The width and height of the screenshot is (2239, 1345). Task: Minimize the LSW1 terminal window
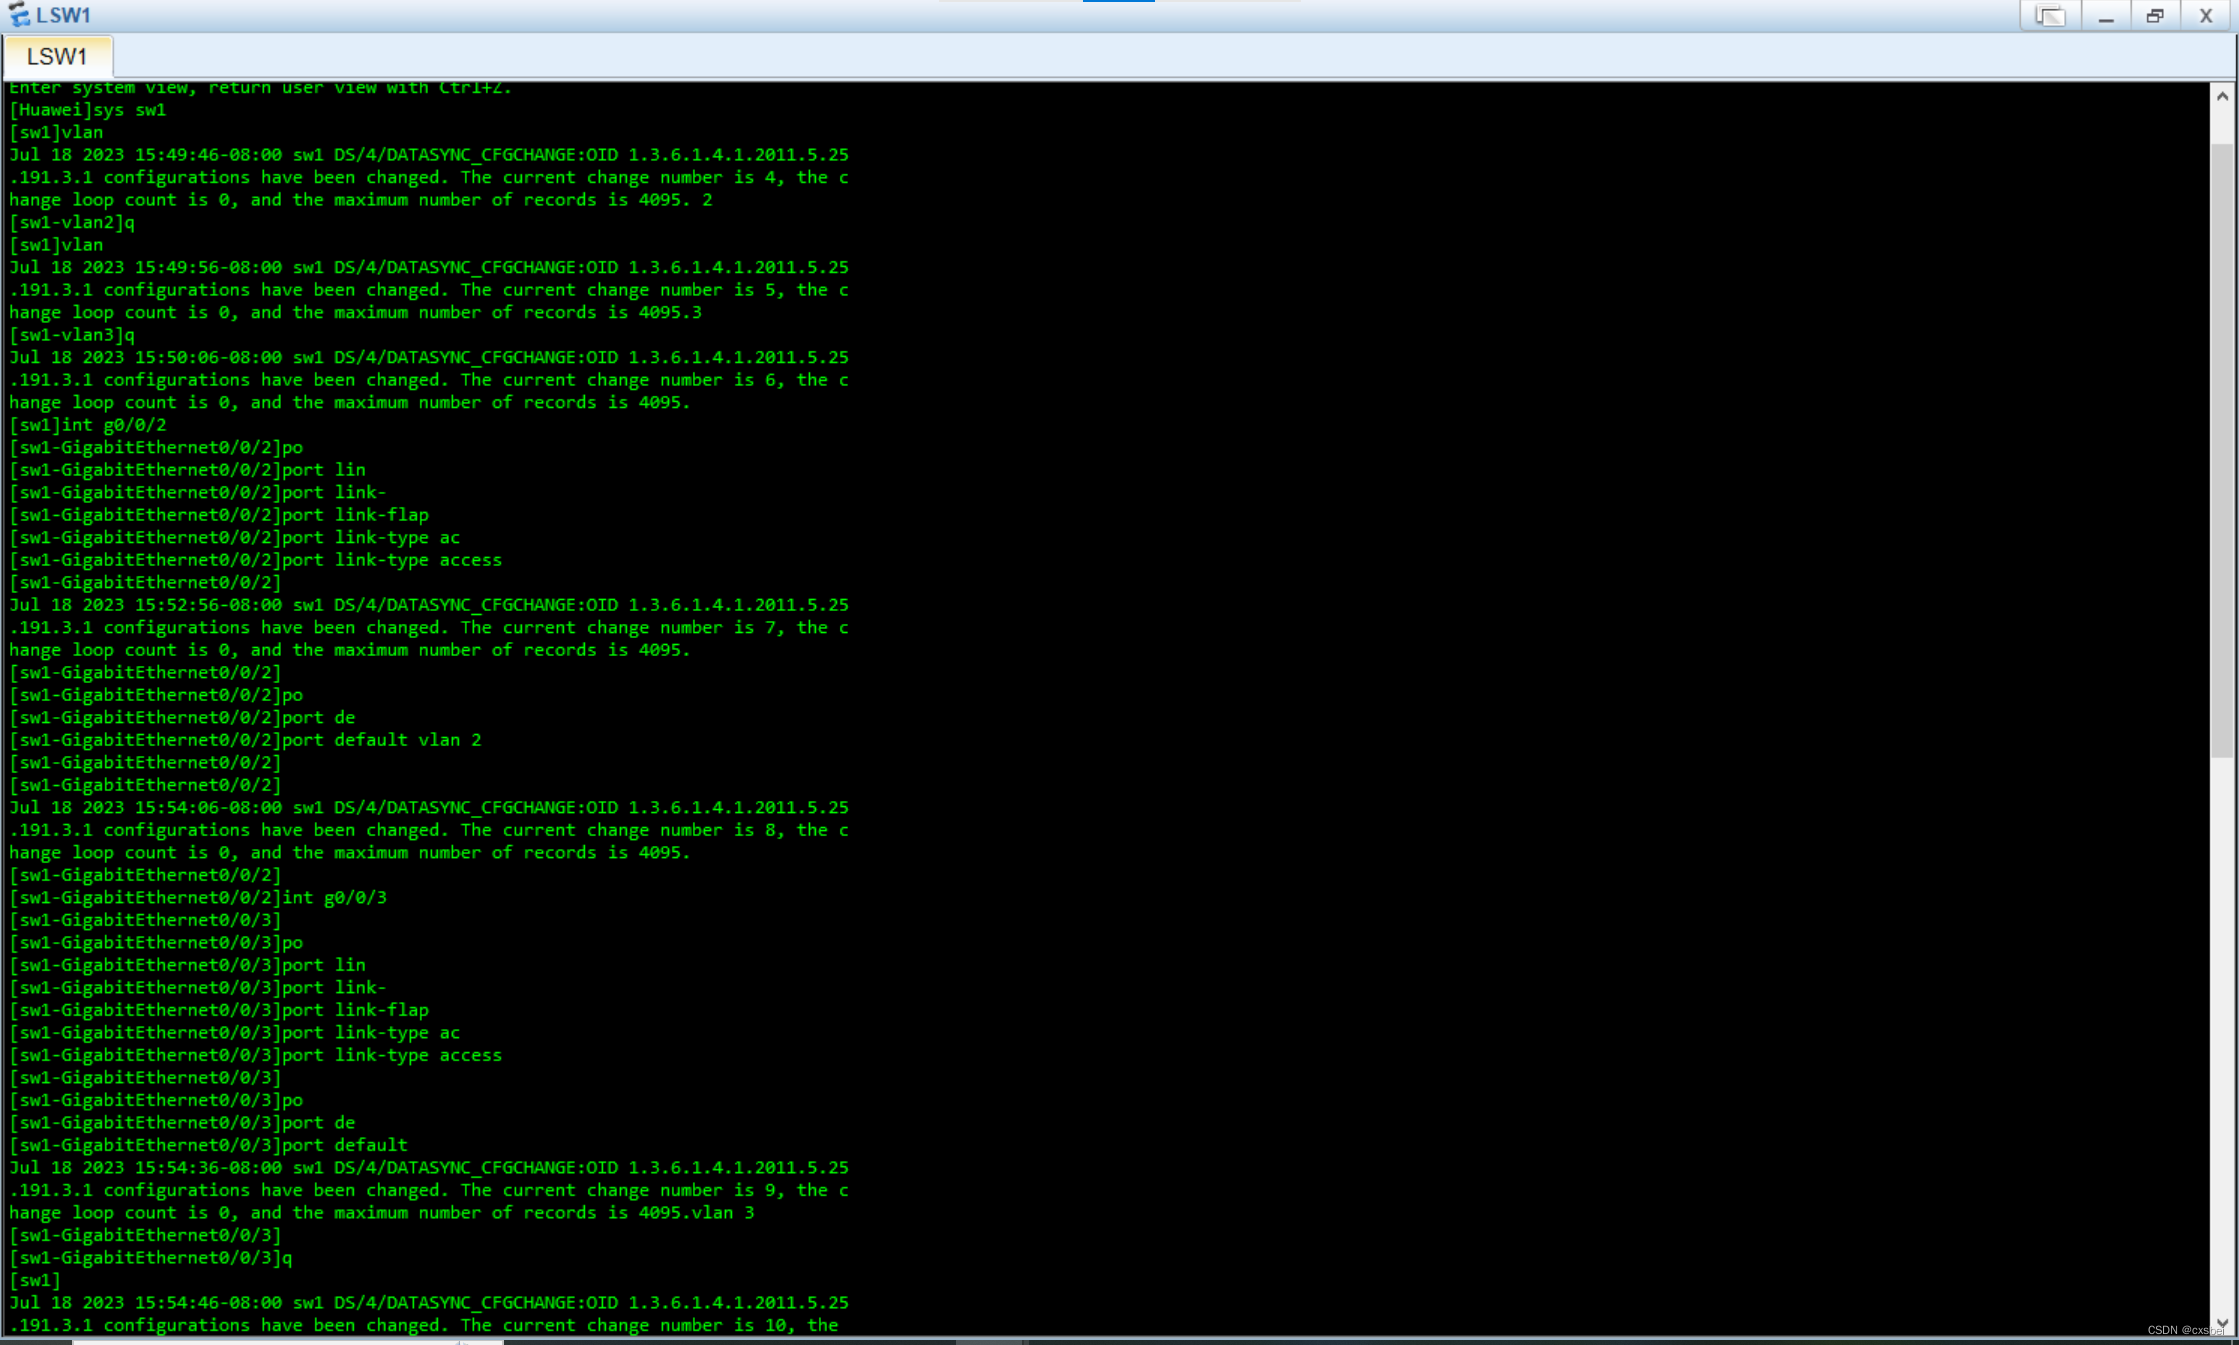2106,16
